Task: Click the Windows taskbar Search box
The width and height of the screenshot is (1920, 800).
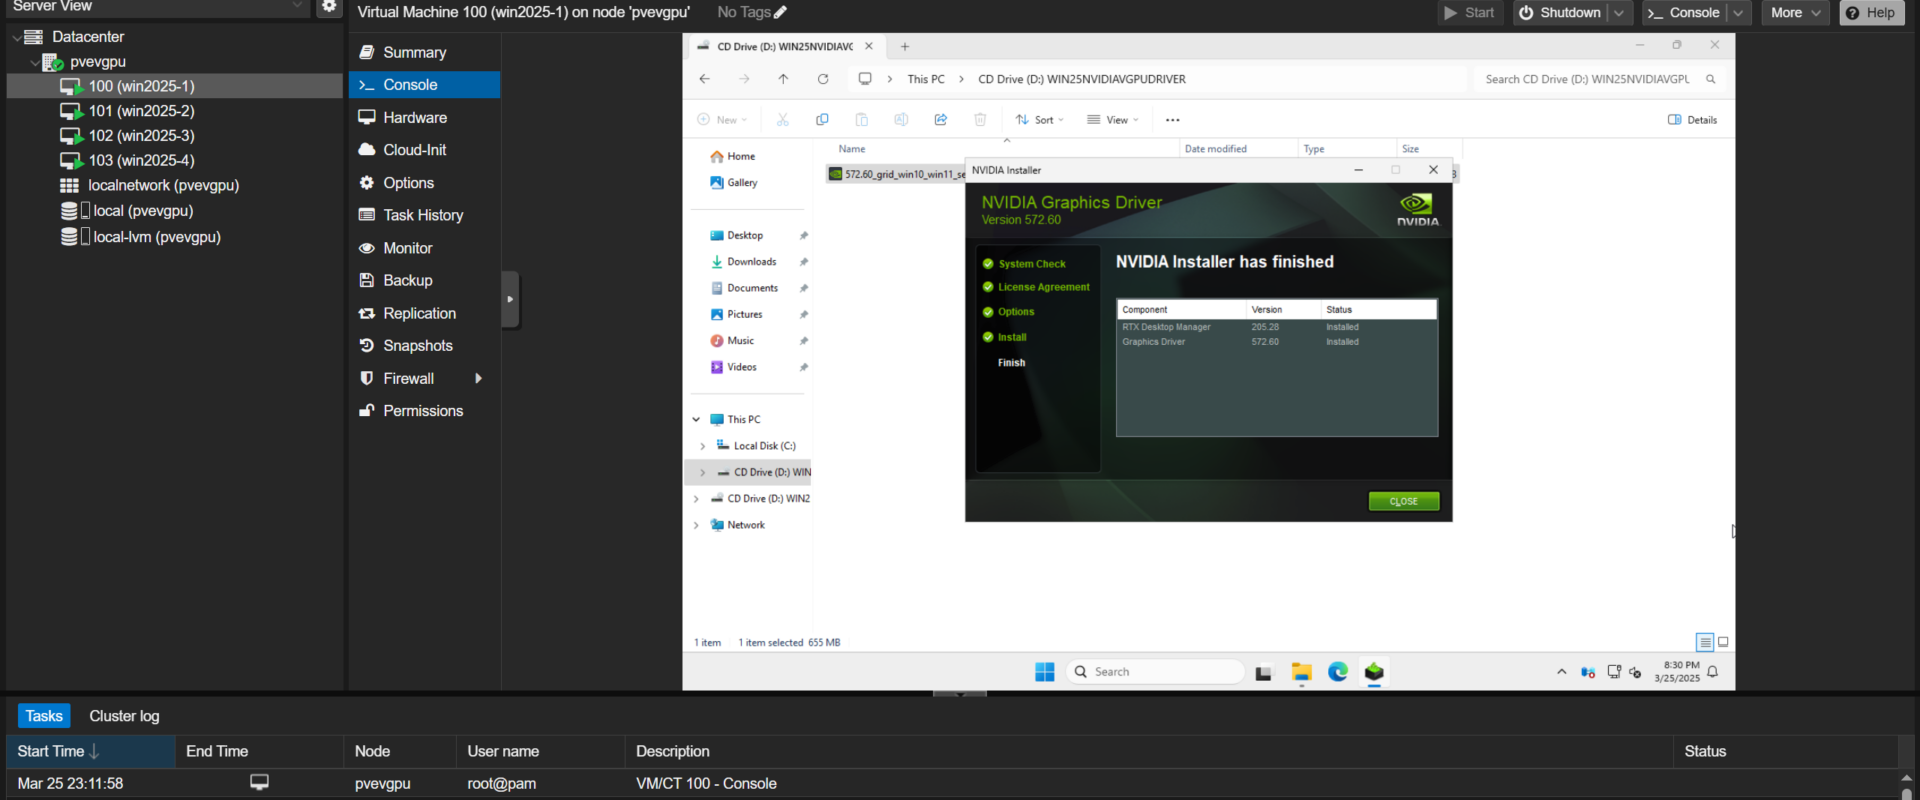Action: [1155, 672]
